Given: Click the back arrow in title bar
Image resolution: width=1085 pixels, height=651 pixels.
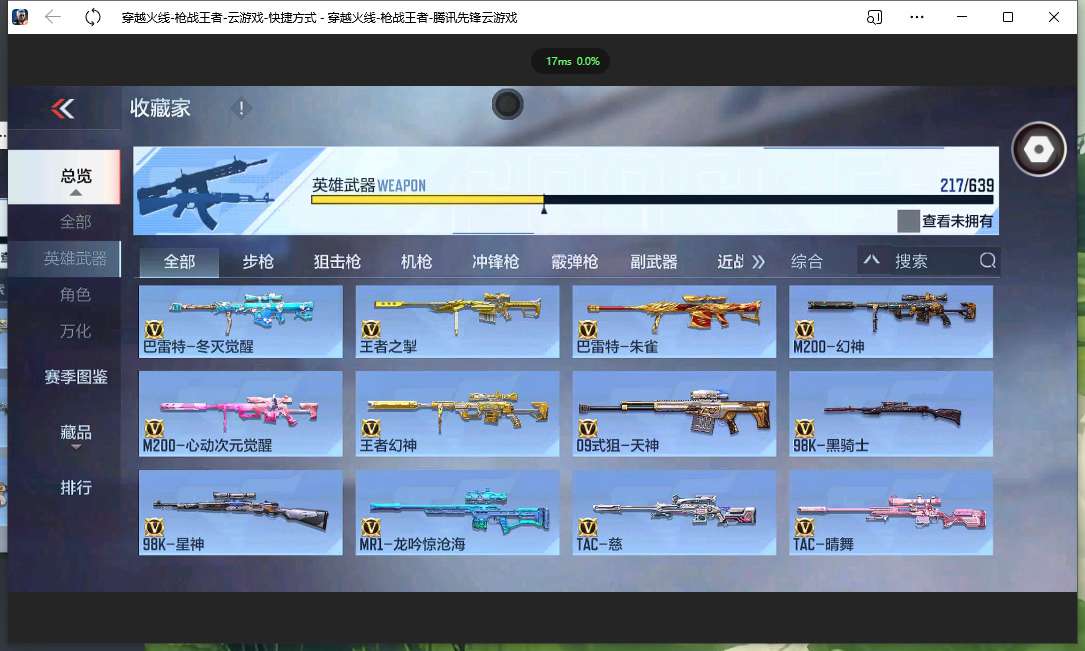Looking at the screenshot, I should tap(53, 17).
